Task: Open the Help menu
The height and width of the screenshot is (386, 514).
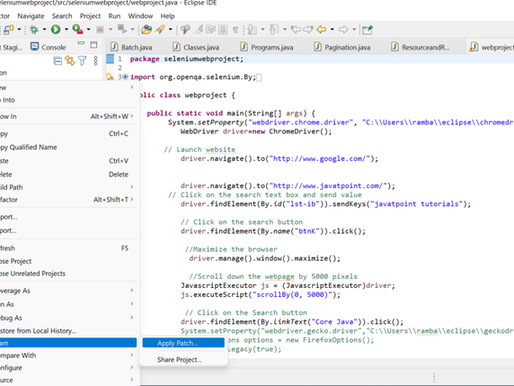Action: click(167, 16)
